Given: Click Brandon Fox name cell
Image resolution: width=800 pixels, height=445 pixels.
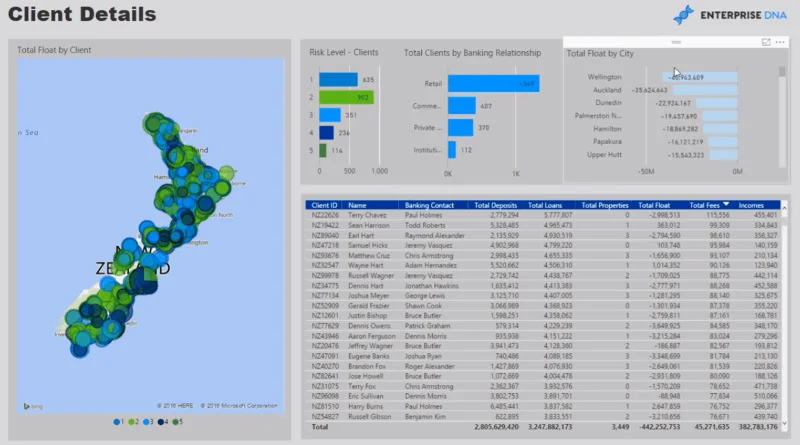Looking at the screenshot, I should pos(367,366).
